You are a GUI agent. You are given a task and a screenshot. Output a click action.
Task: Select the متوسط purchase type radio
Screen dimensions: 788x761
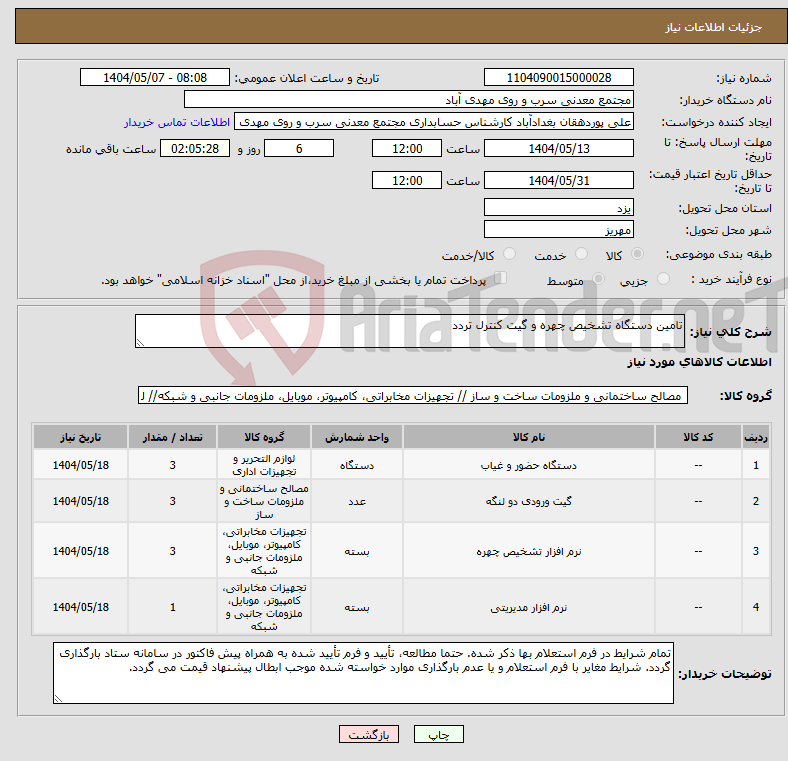click(x=598, y=278)
